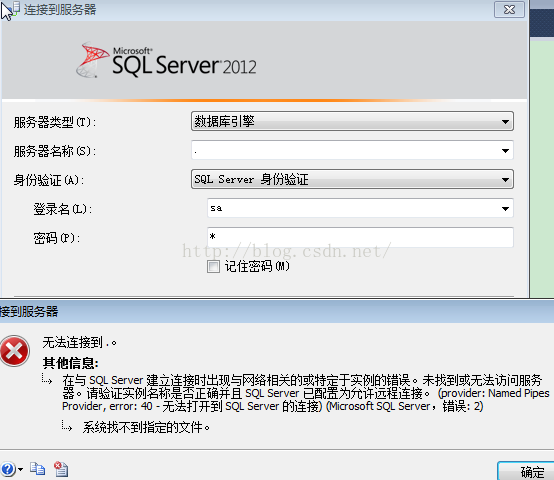
Task: Tick the 记住密码 checkbox
Action: (213, 266)
